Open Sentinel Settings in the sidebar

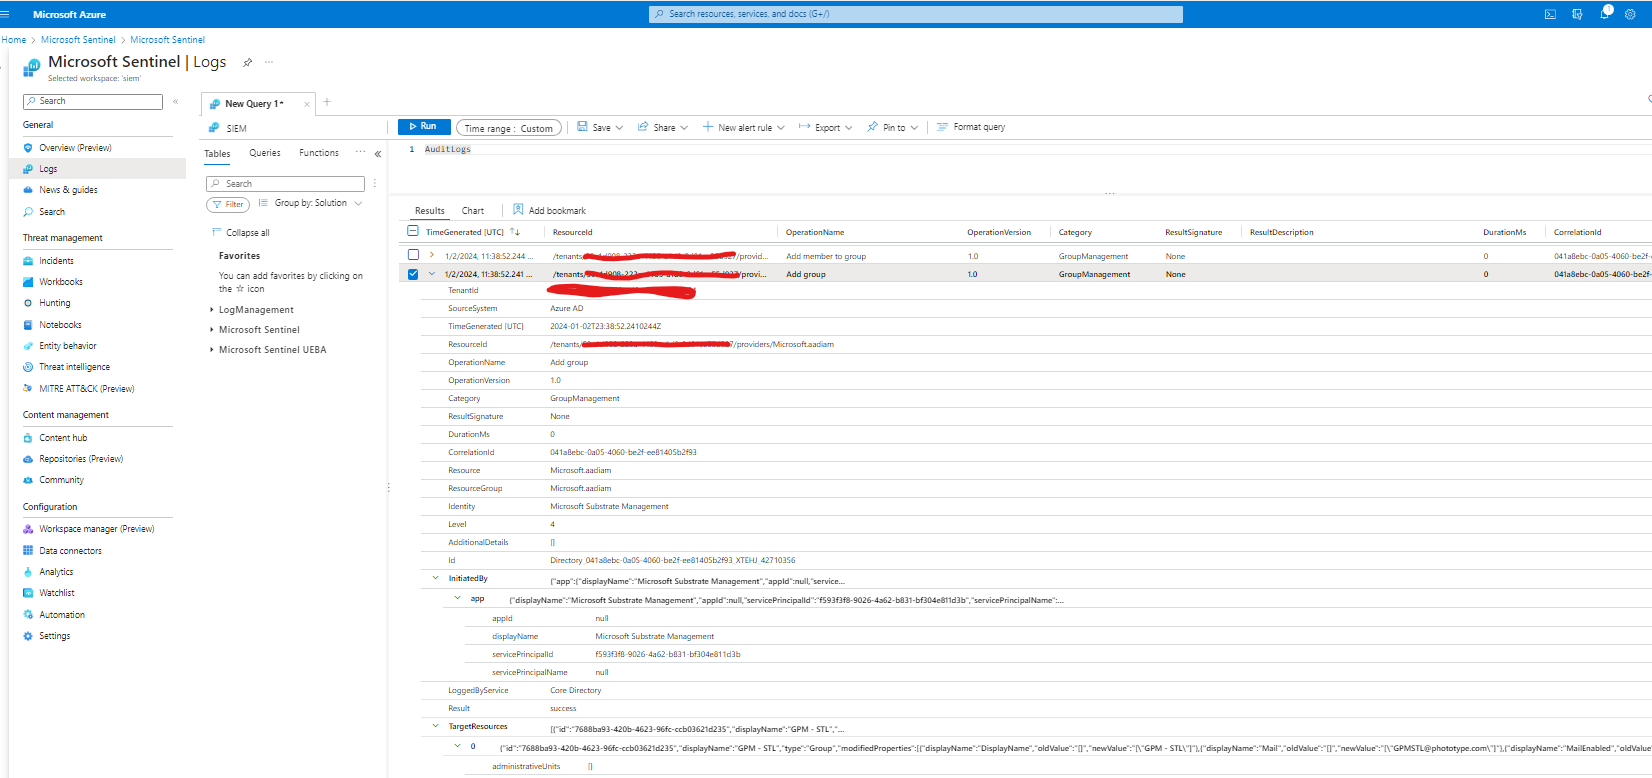coord(54,636)
